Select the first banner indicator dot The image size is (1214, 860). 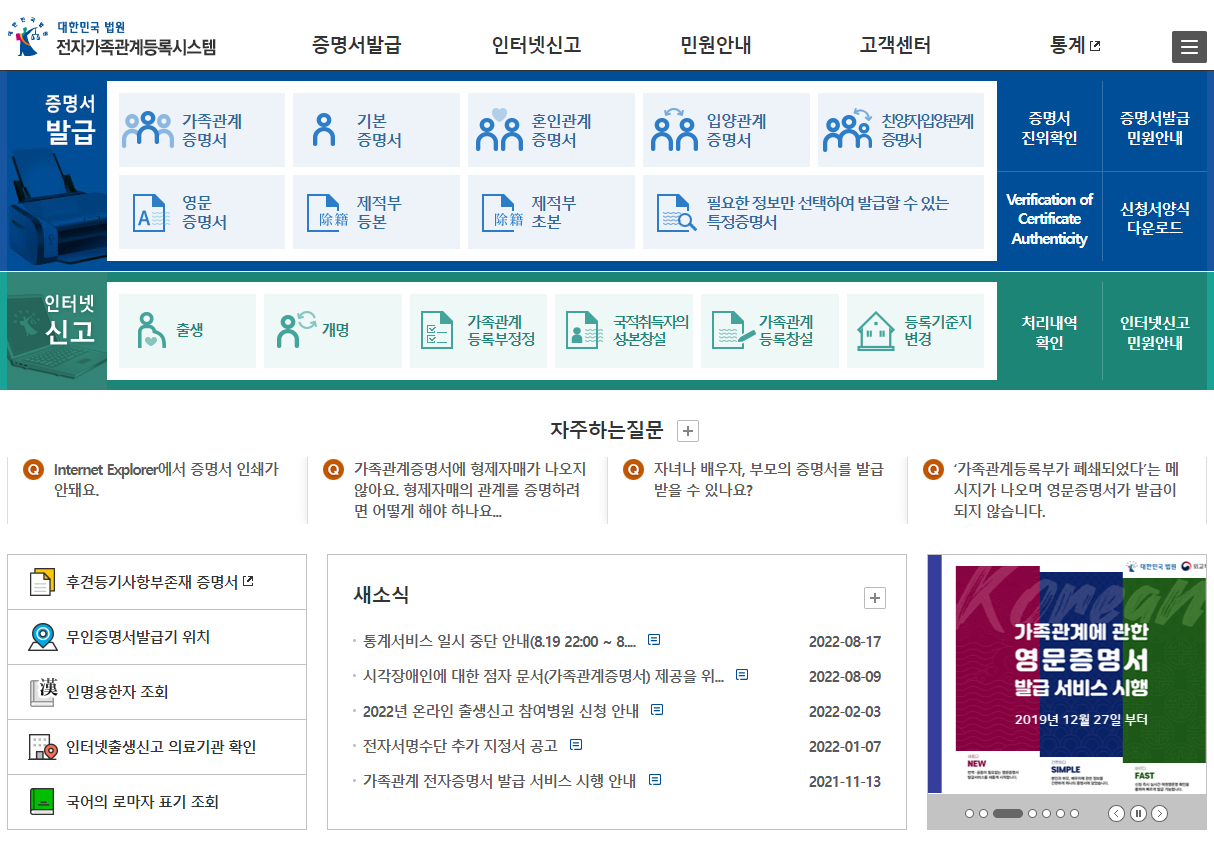click(969, 813)
